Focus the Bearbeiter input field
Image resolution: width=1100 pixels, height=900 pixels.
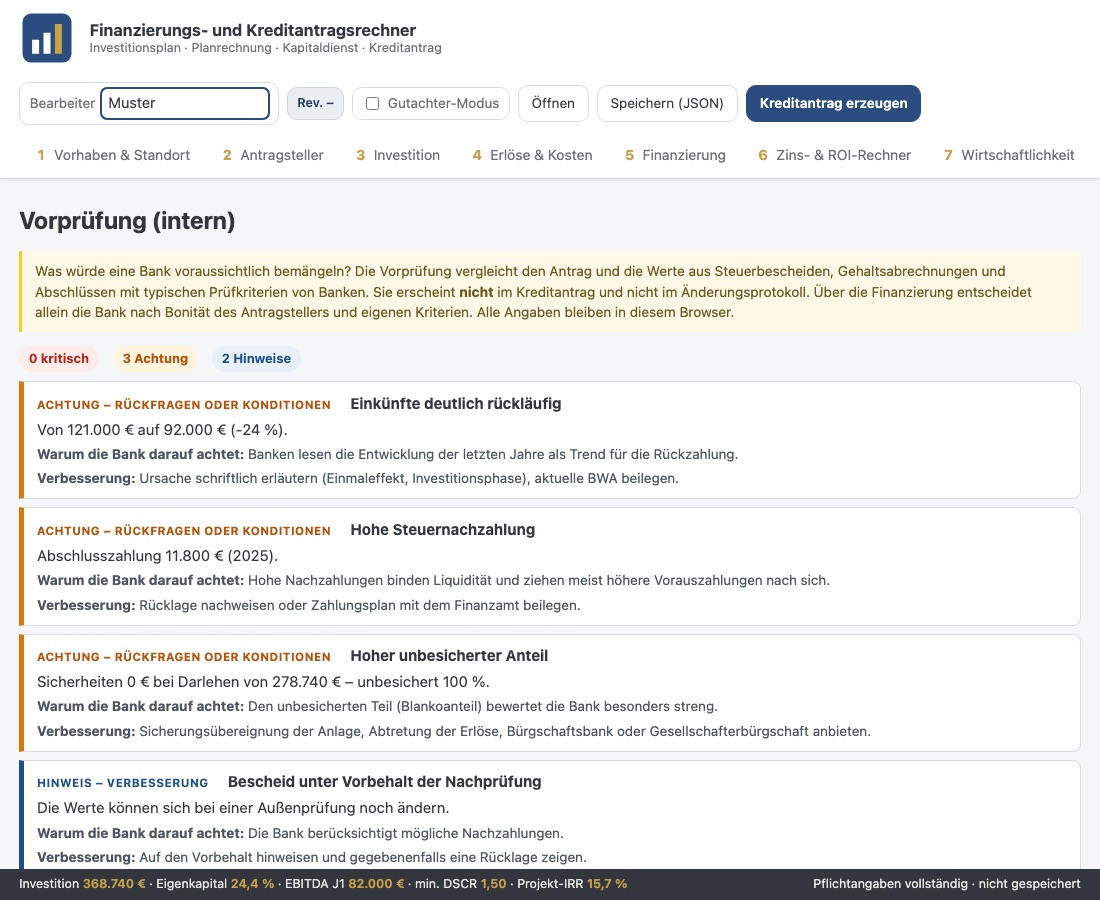click(185, 103)
